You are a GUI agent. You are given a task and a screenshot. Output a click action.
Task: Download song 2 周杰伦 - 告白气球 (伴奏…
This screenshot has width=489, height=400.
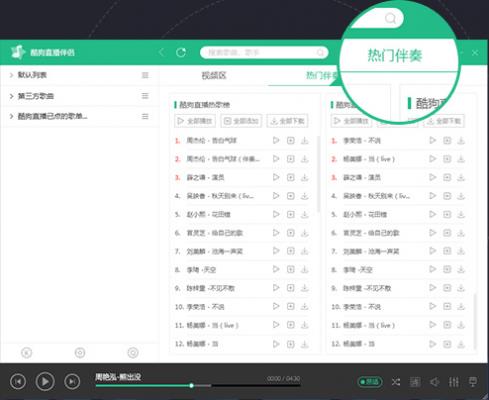pyautogui.click(x=305, y=159)
